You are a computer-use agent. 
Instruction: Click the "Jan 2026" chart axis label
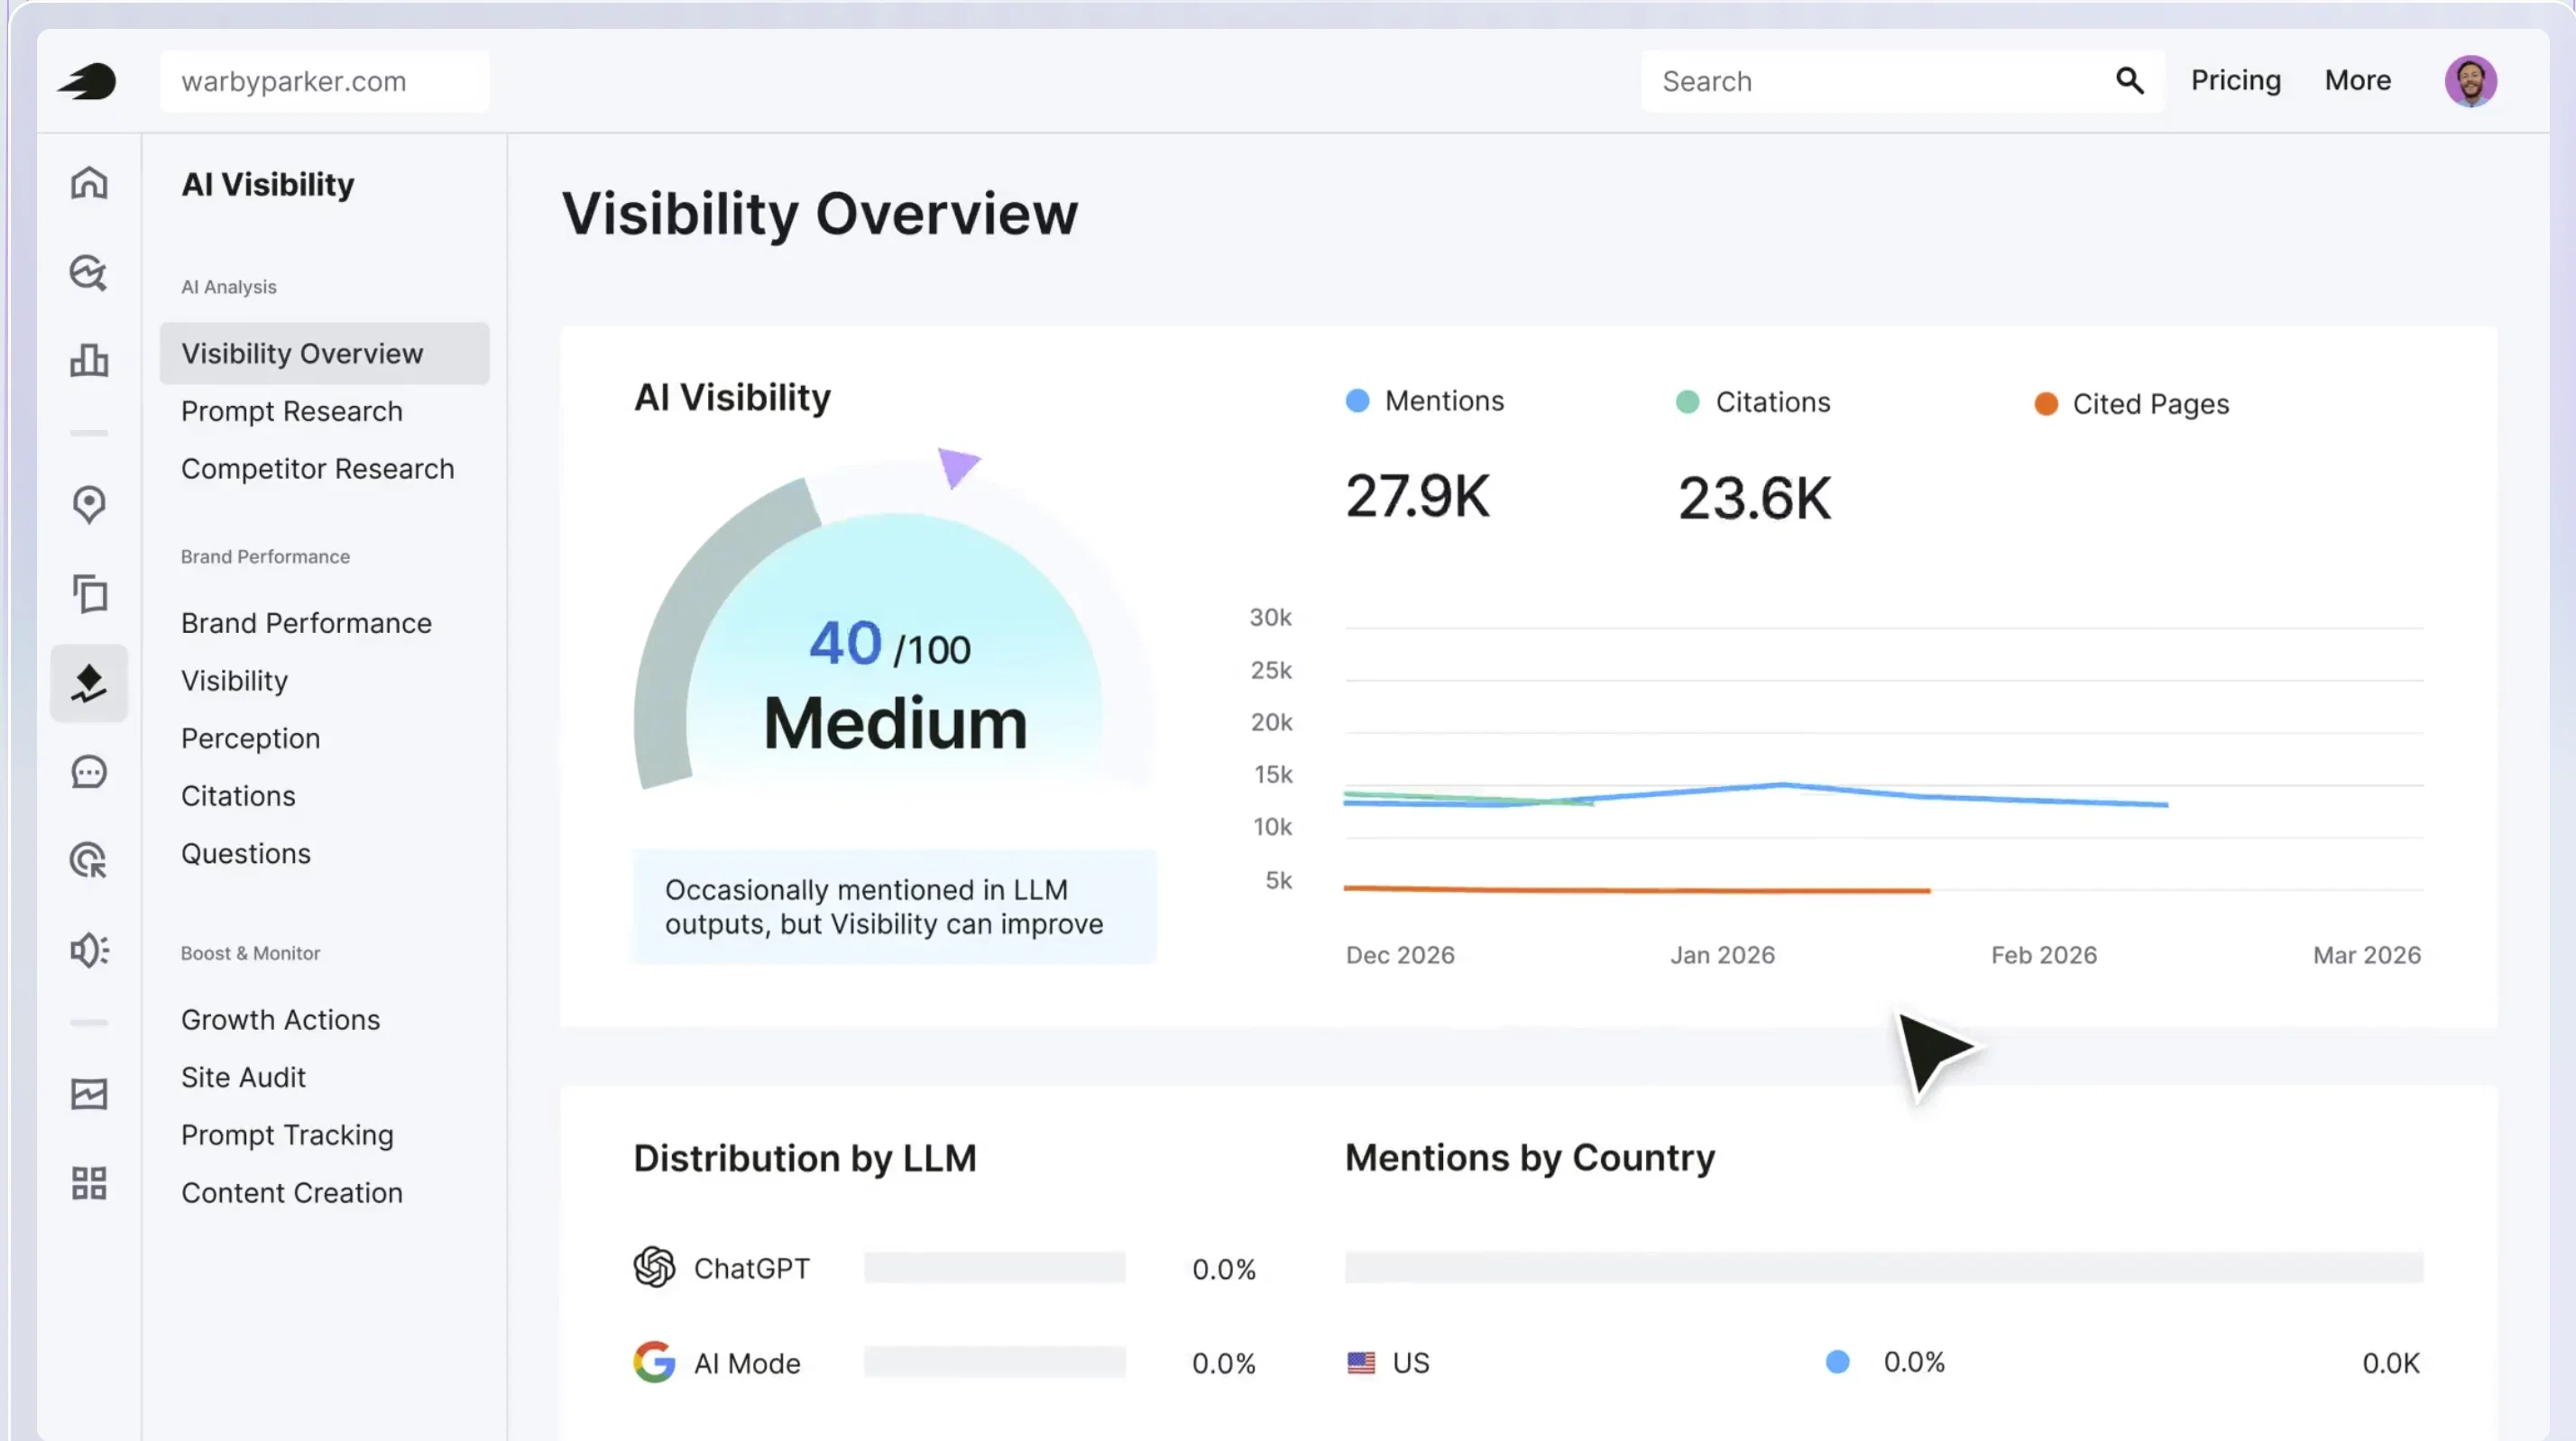coord(1722,955)
